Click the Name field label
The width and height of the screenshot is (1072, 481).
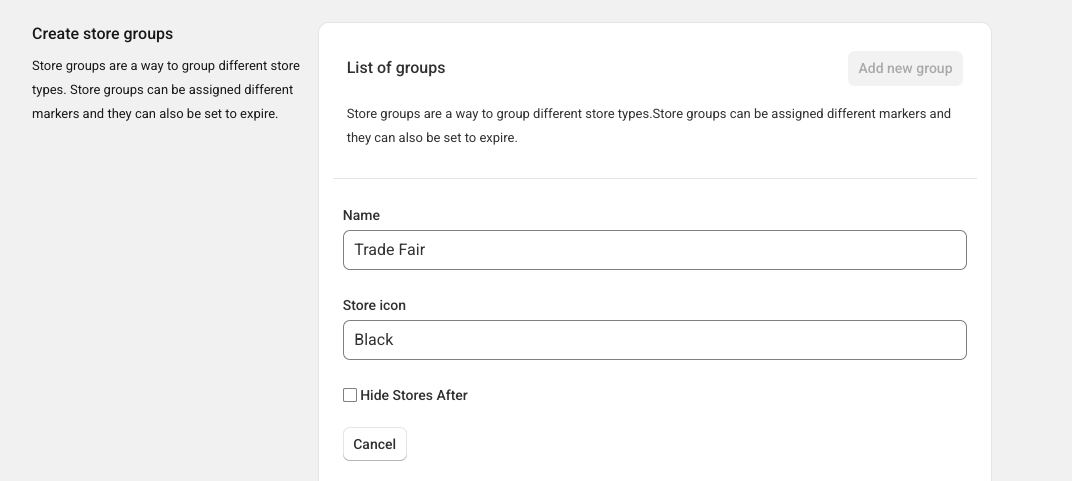click(361, 215)
